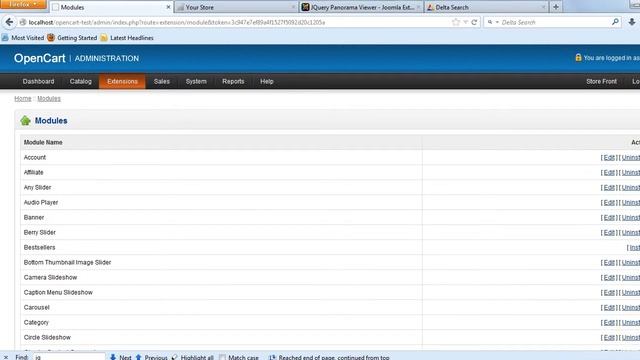Open the Extensions menu

tap(122, 81)
